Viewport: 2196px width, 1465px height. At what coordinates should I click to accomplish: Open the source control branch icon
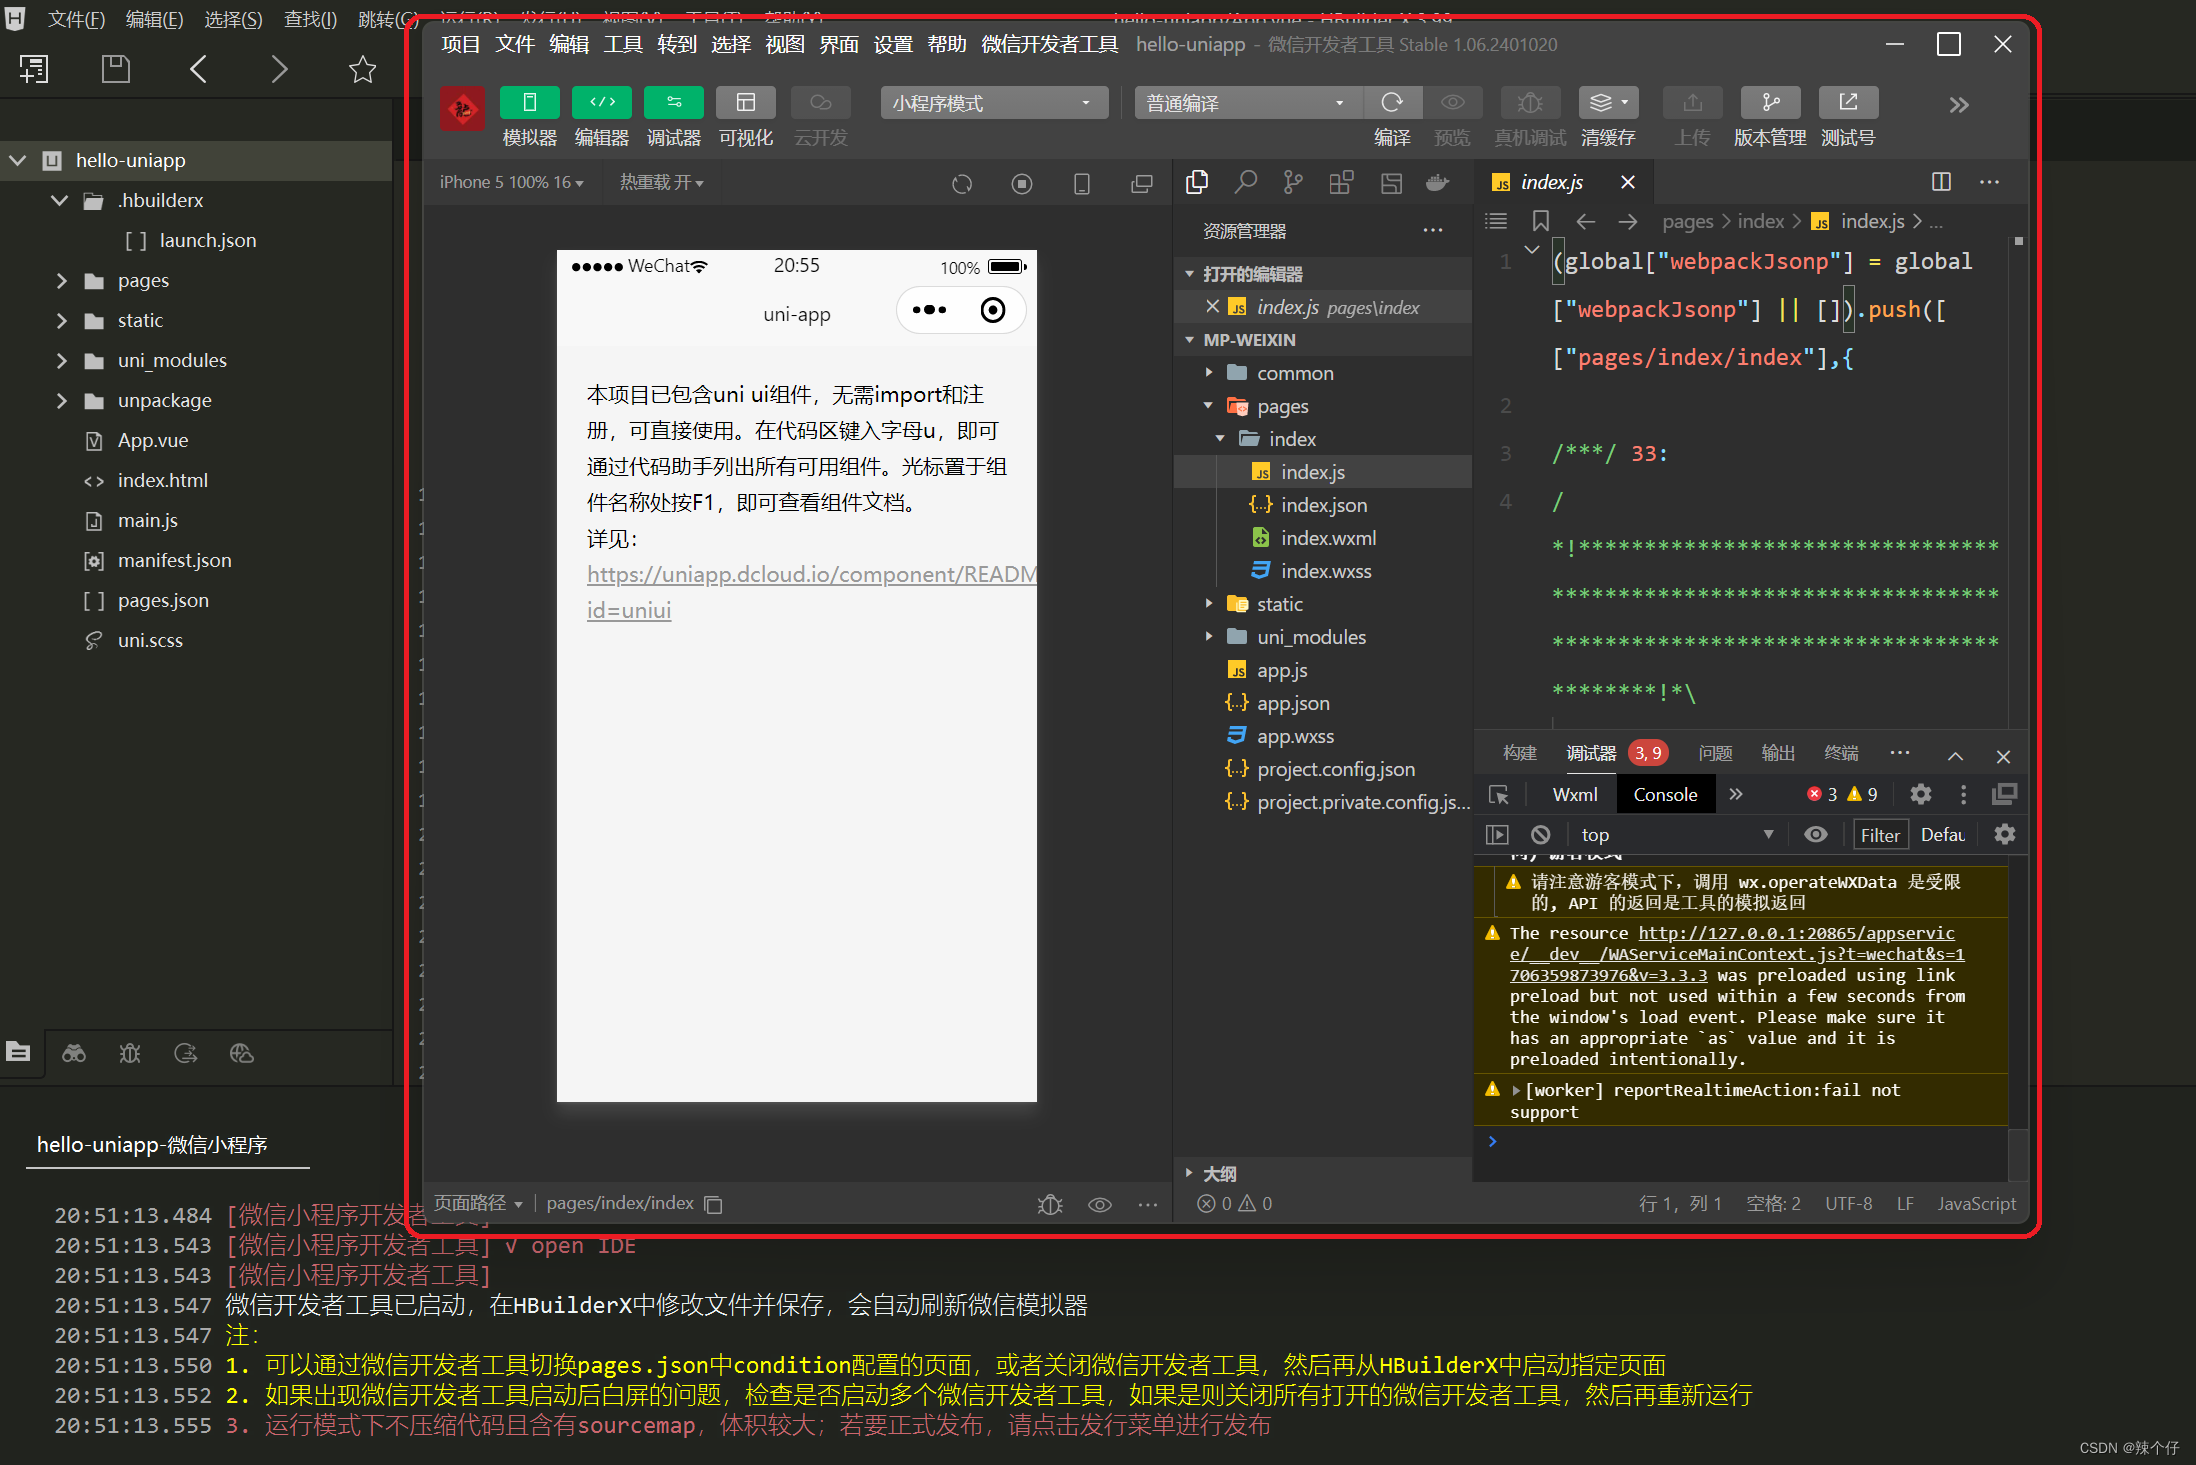coord(1293,182)
